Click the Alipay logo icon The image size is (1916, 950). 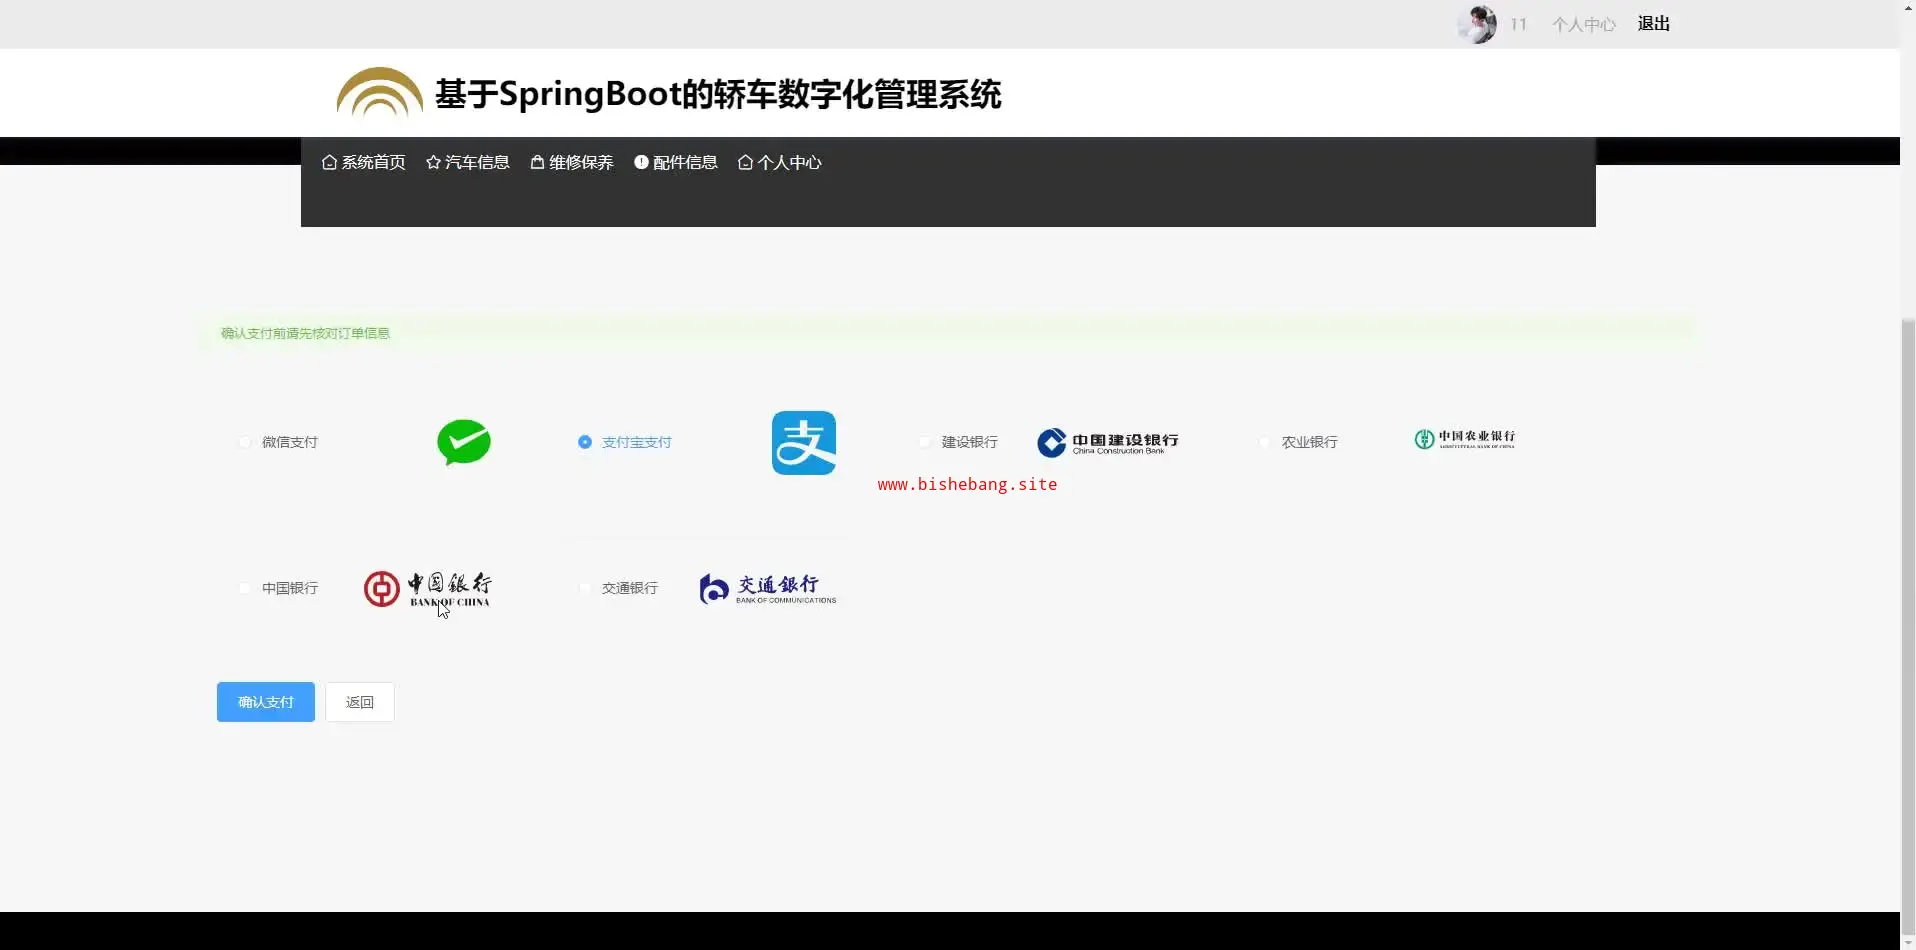[804, 443]
